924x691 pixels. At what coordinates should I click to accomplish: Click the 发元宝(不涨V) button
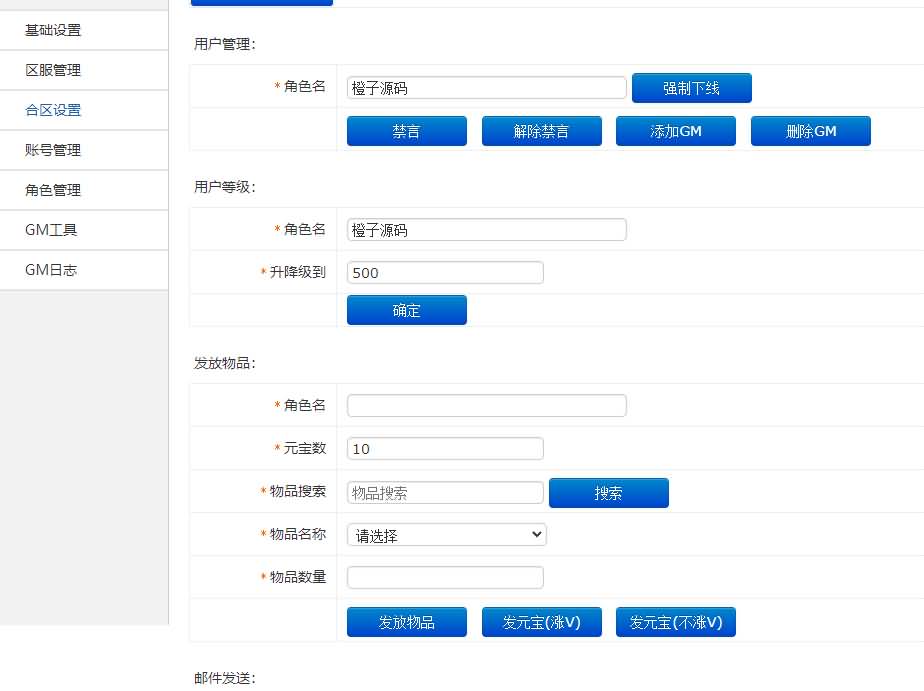(676, 621)
